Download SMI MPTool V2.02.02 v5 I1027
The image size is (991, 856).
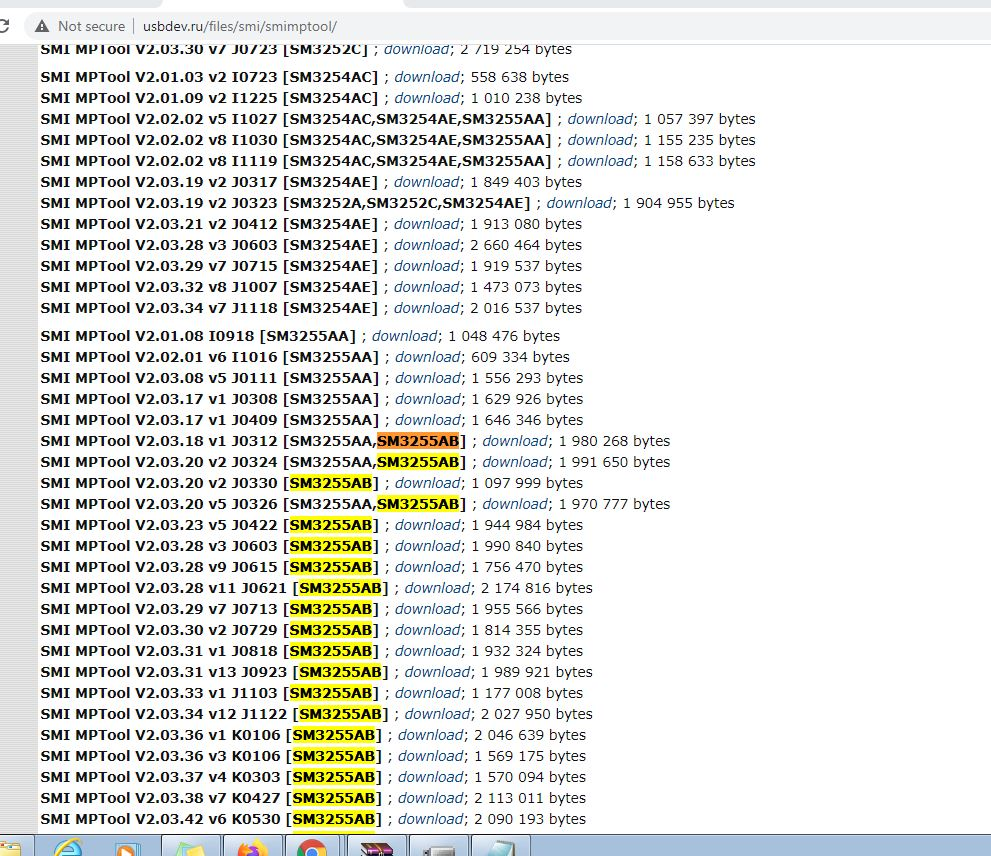click(600, 119)
